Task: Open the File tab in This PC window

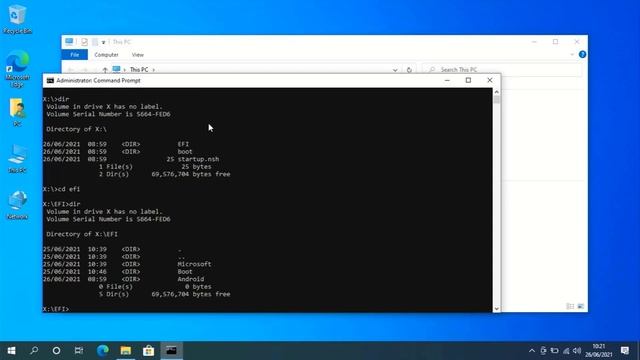Action: pos(74,55)
